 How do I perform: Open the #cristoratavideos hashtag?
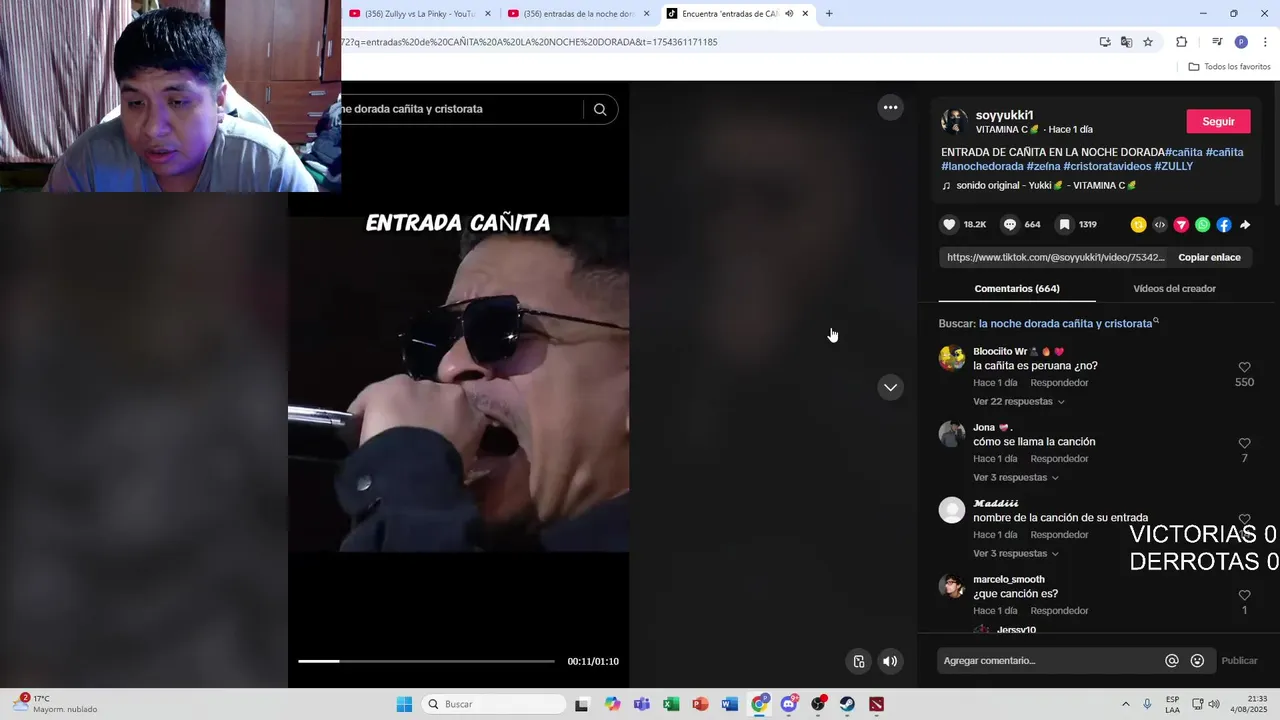(1107, 167)
